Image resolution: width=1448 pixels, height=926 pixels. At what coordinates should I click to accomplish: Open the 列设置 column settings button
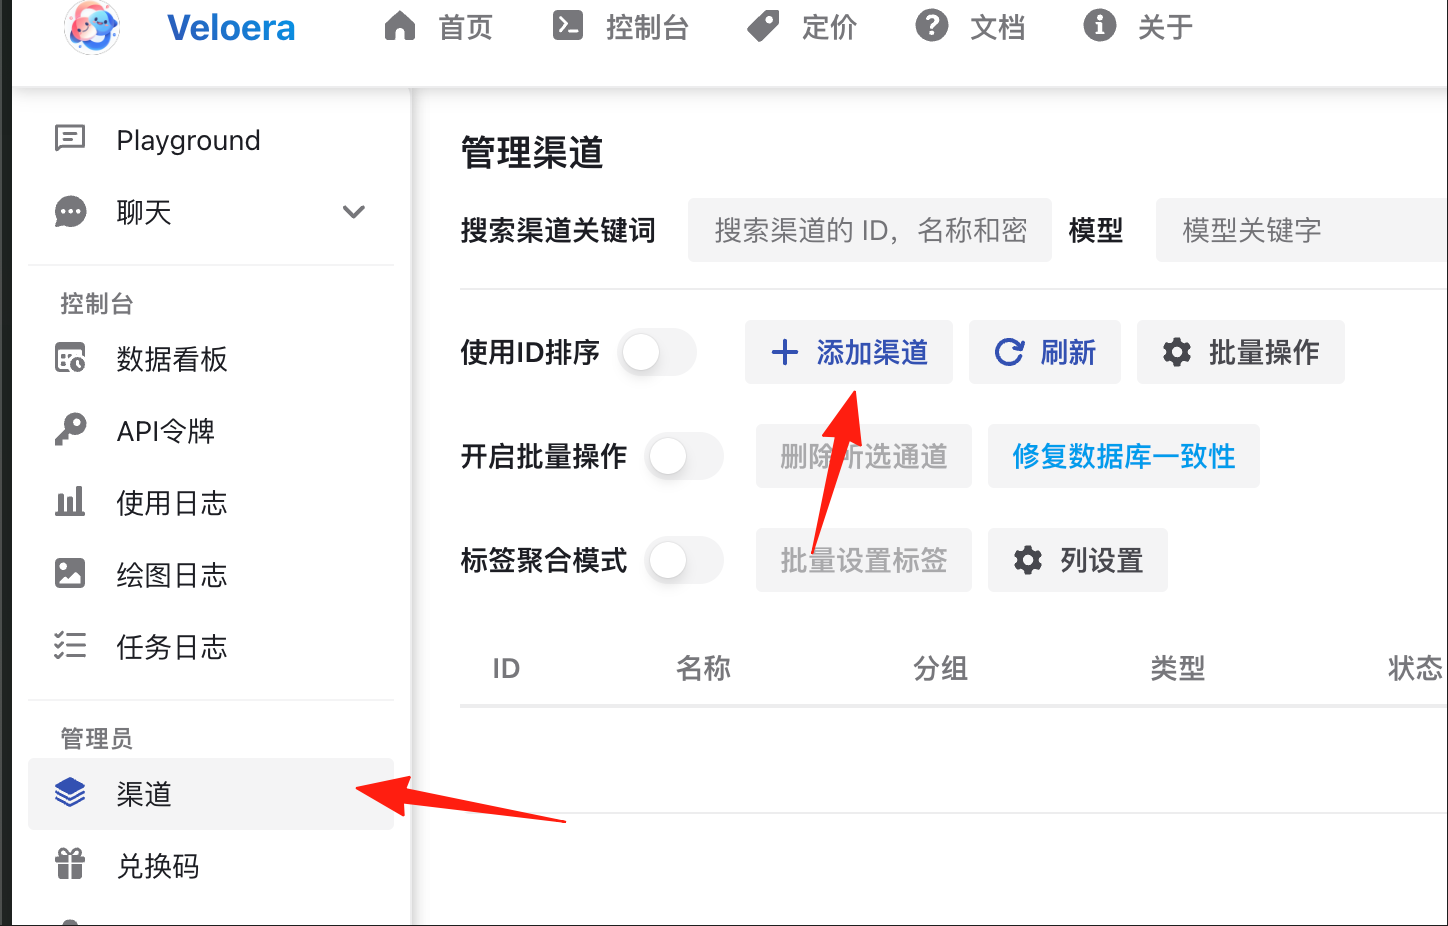pyautogui.click(x=1078, y=560)
